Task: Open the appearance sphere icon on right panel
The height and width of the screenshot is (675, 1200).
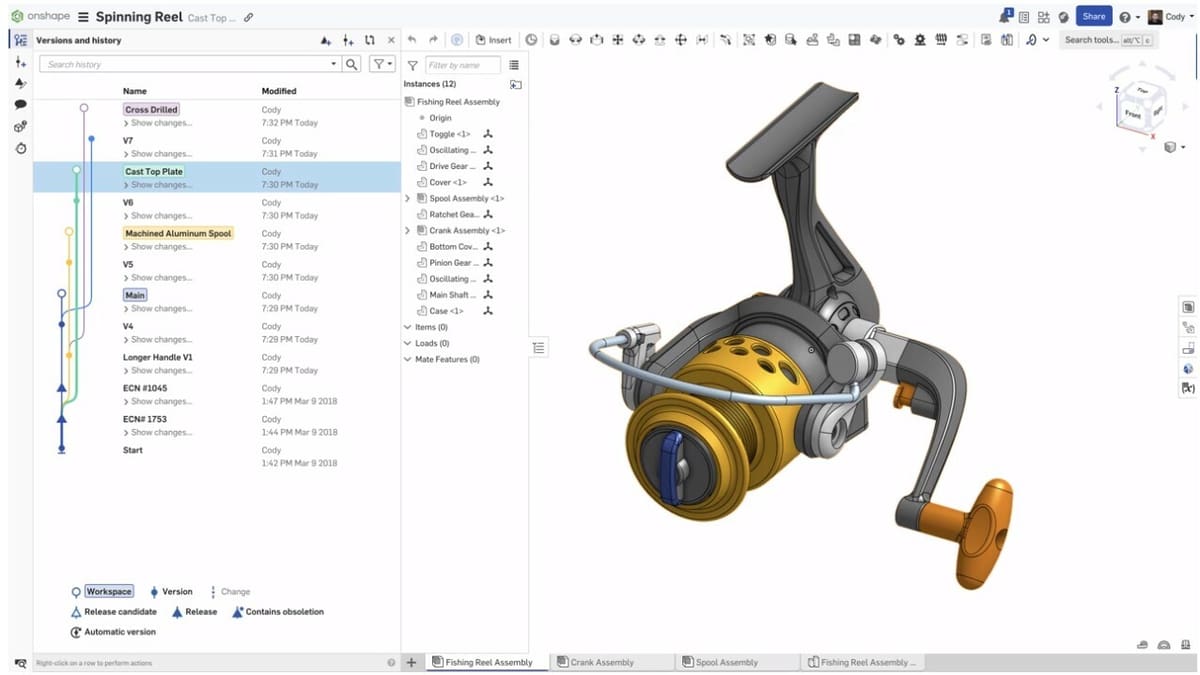Action: click(1188, 369)
